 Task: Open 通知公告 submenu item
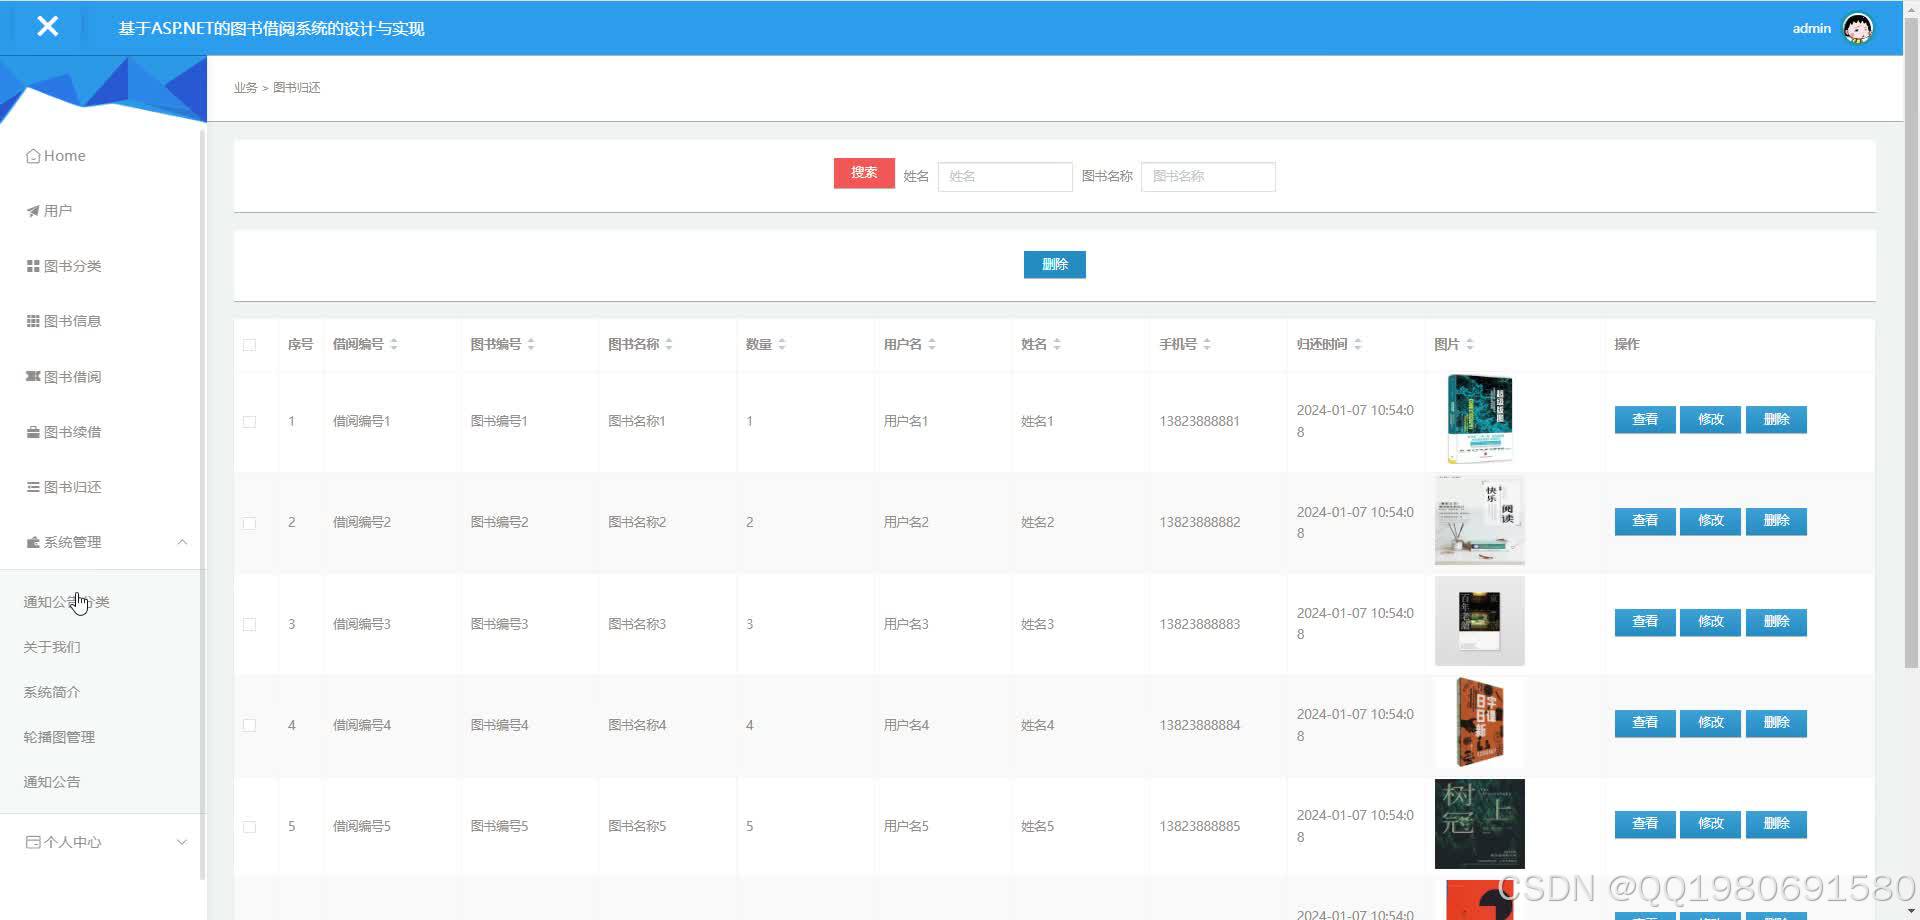click(52, 782)
